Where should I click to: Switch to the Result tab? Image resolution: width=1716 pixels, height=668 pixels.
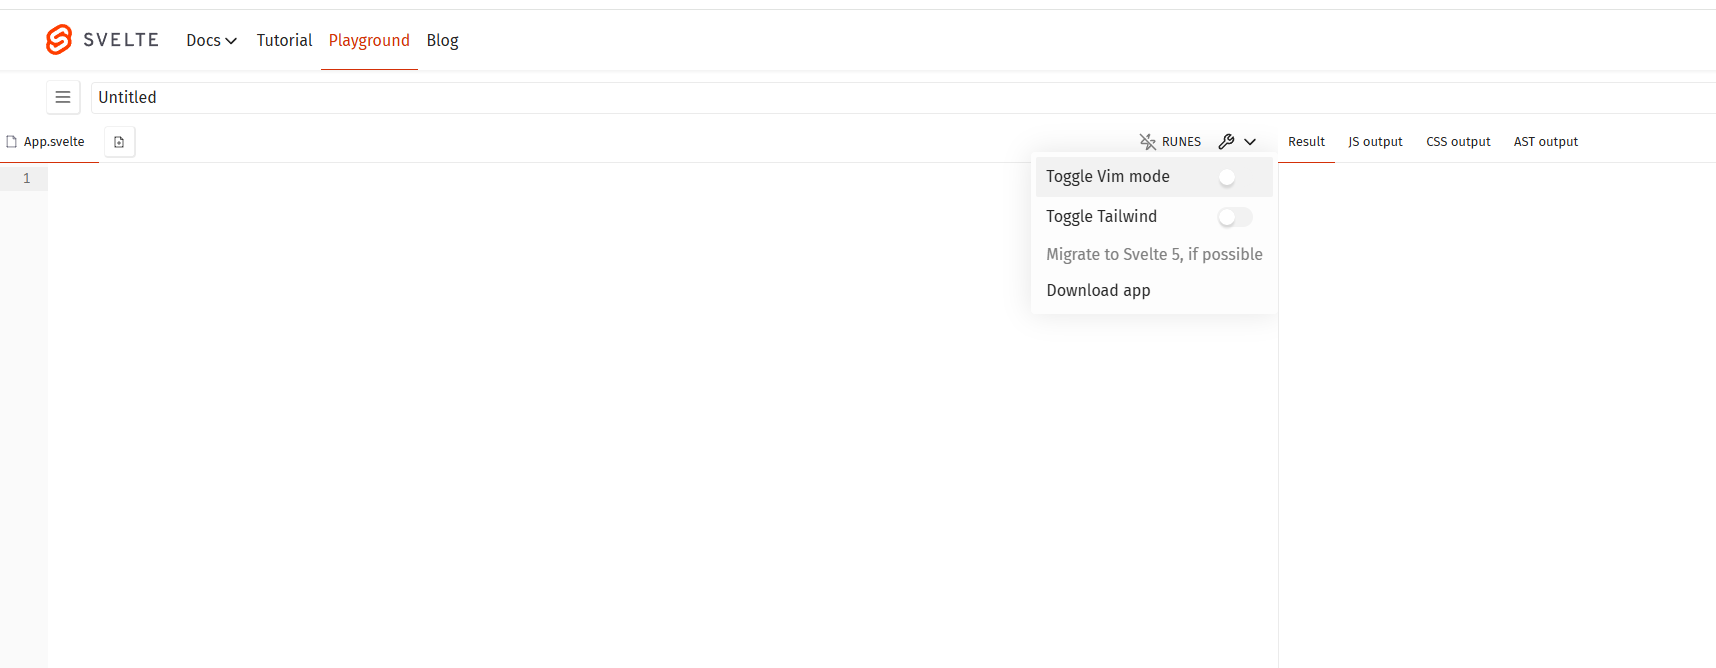(x=1306, y=142)
